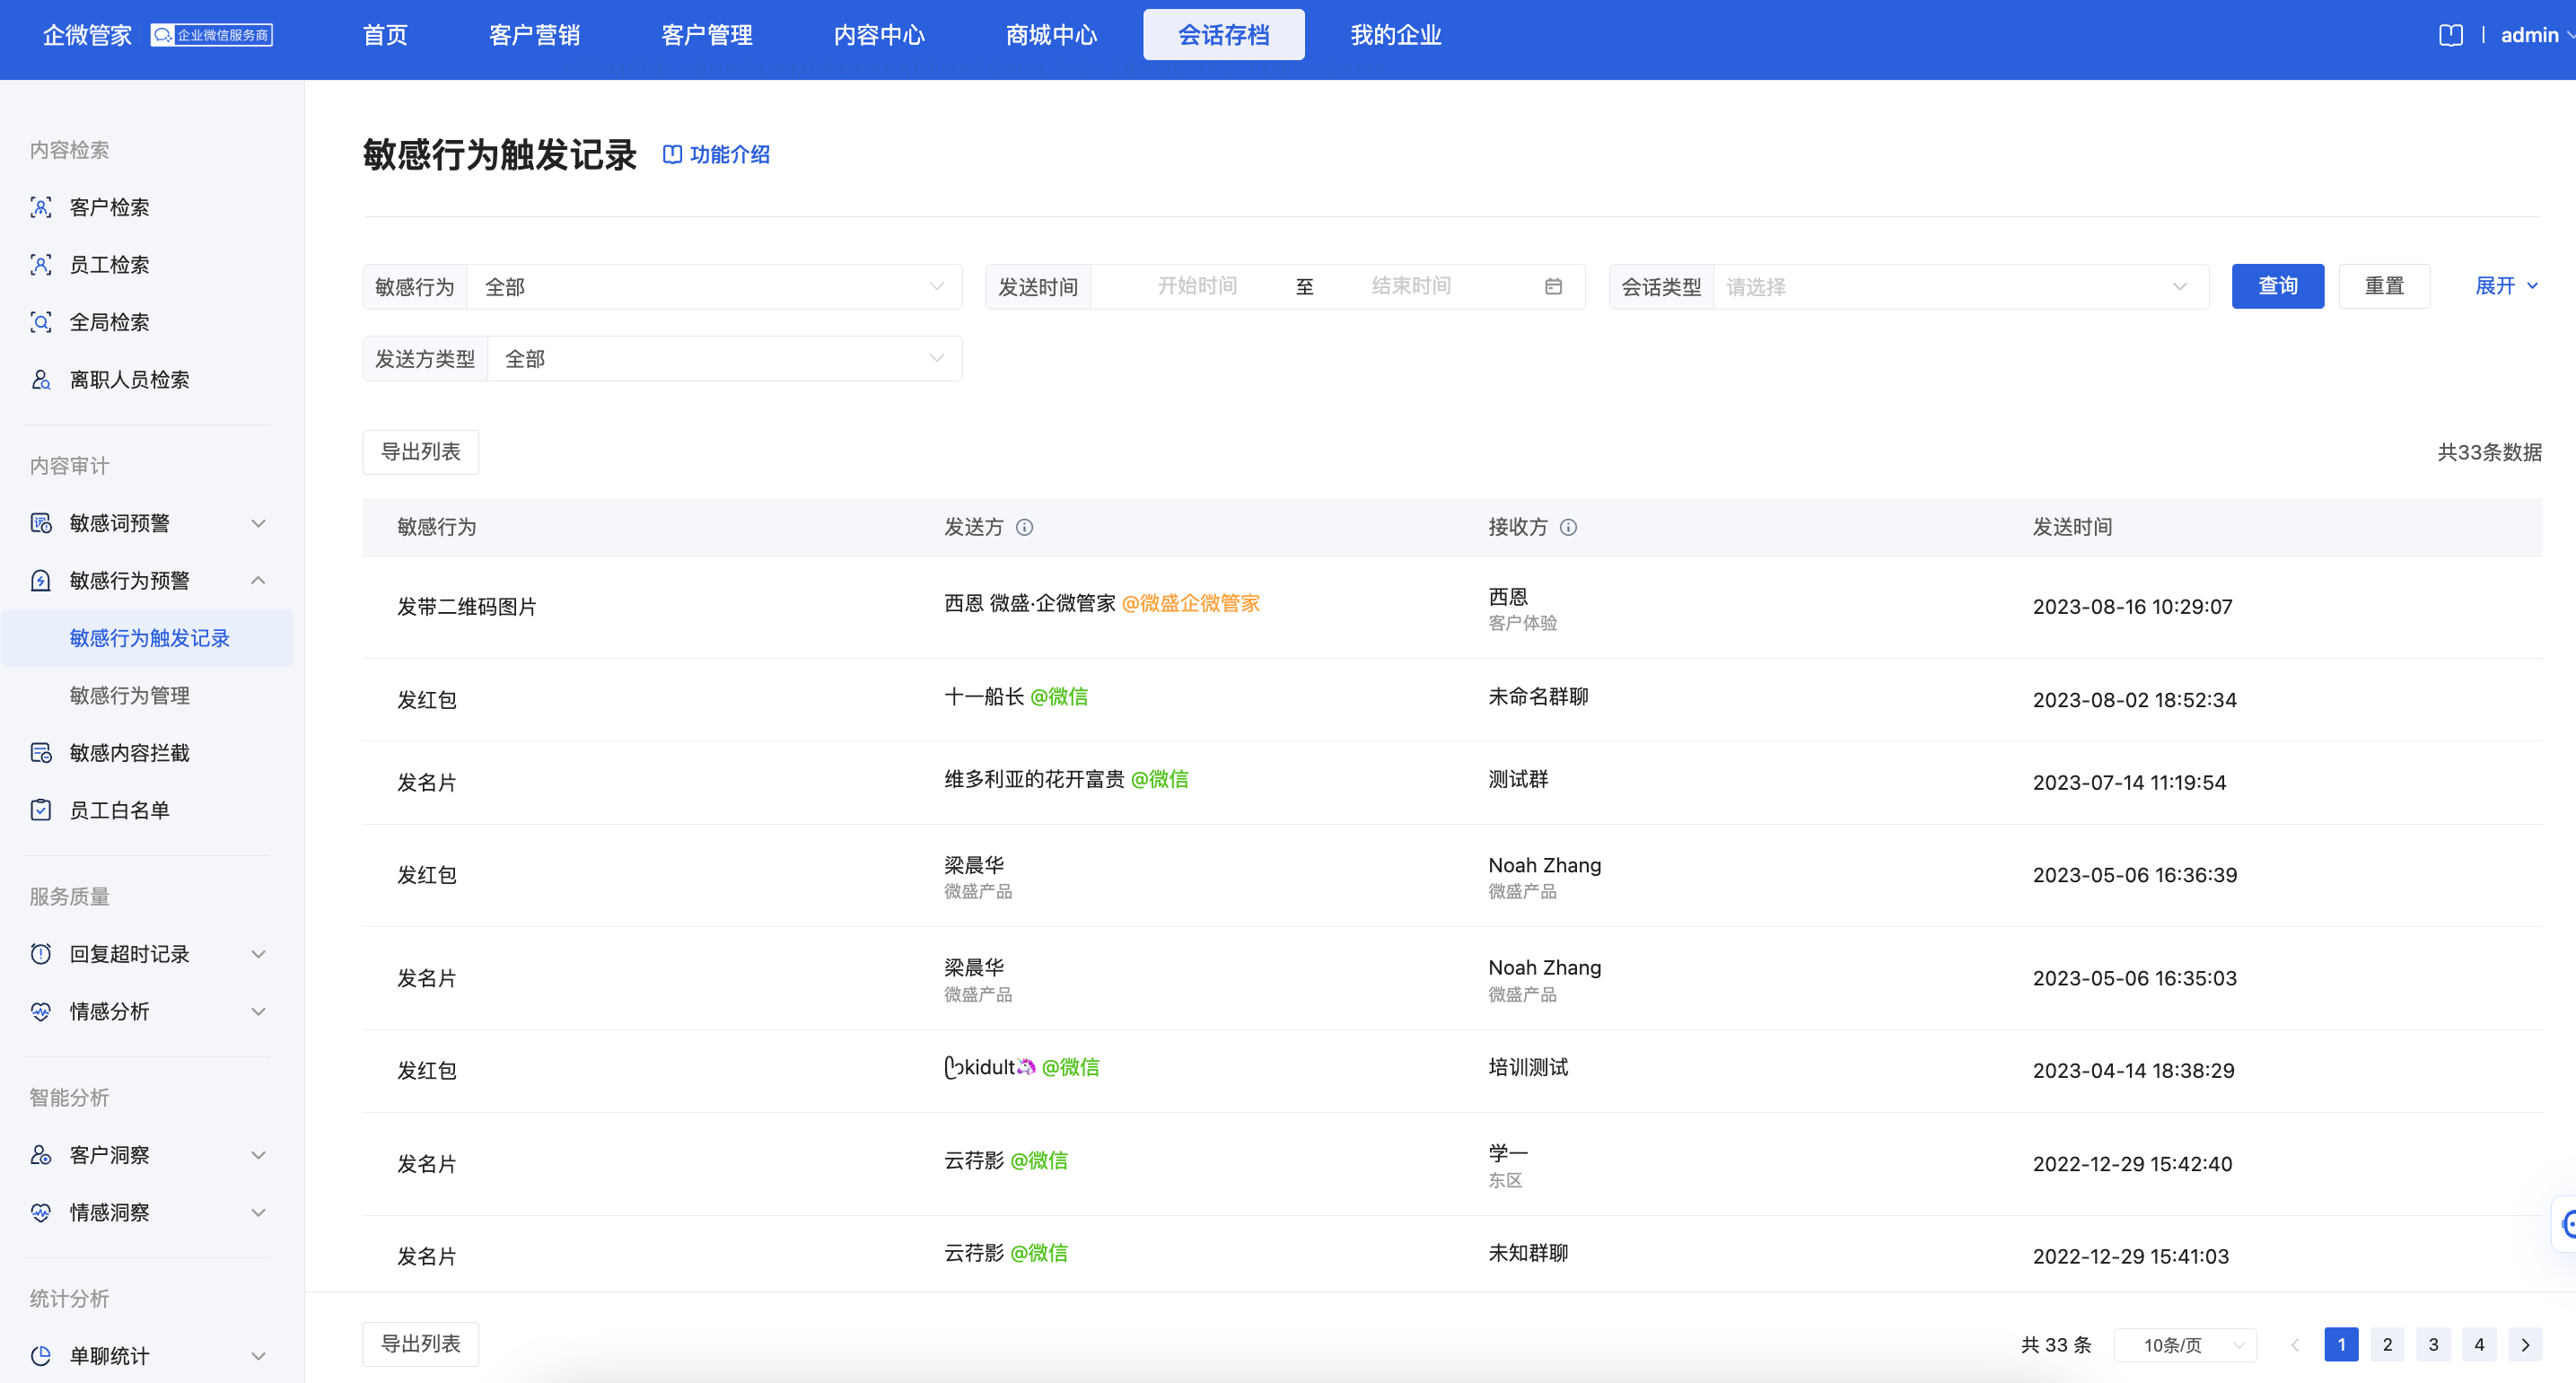
Task: Click the 查询 search button
Action: (2278, 286)
